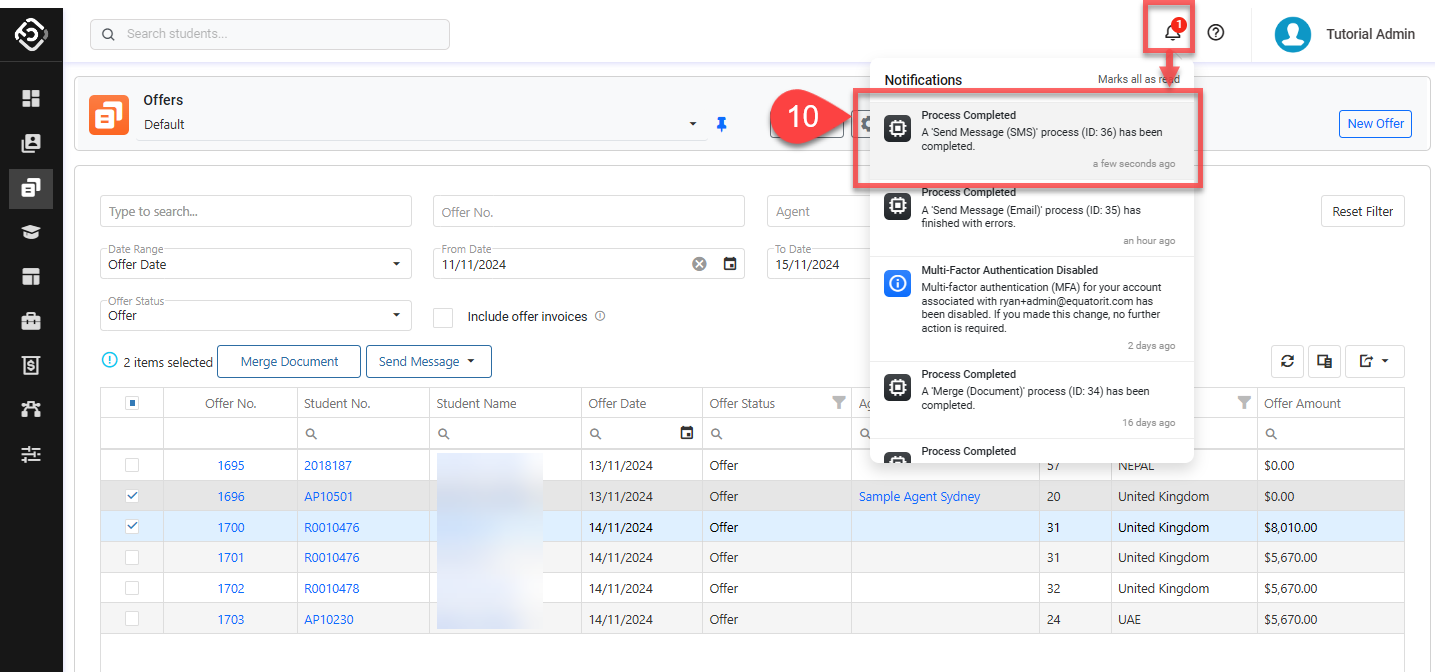The width and height of the screenshot is (1435, 672).
Task: Click the pin icon beside Default view
Action: pyautogui.click(x=722, y=124)
